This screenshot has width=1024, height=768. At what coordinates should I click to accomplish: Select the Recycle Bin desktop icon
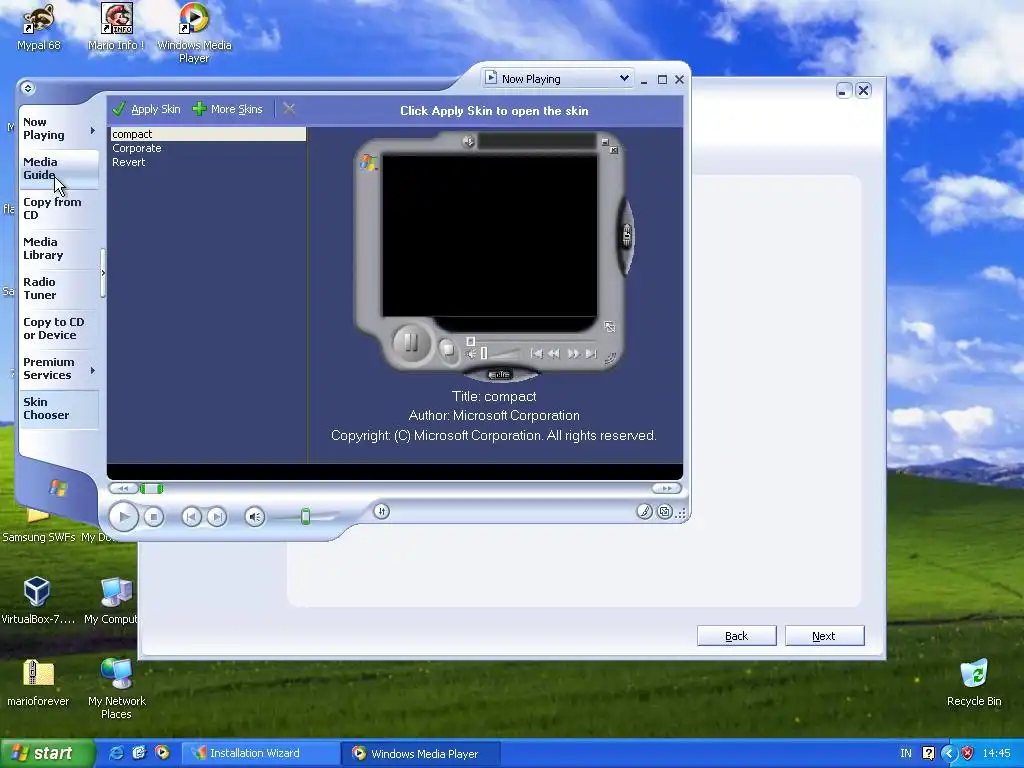974,682
